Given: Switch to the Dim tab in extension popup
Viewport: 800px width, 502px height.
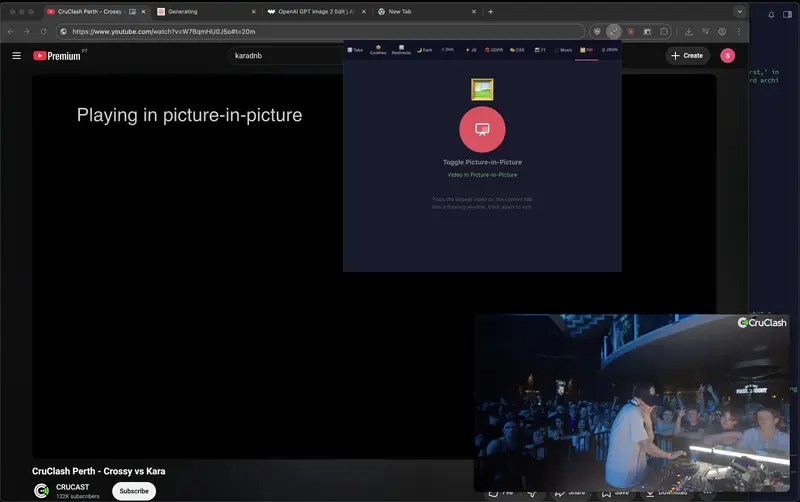Looking at the screenshot, I should 447,50.
